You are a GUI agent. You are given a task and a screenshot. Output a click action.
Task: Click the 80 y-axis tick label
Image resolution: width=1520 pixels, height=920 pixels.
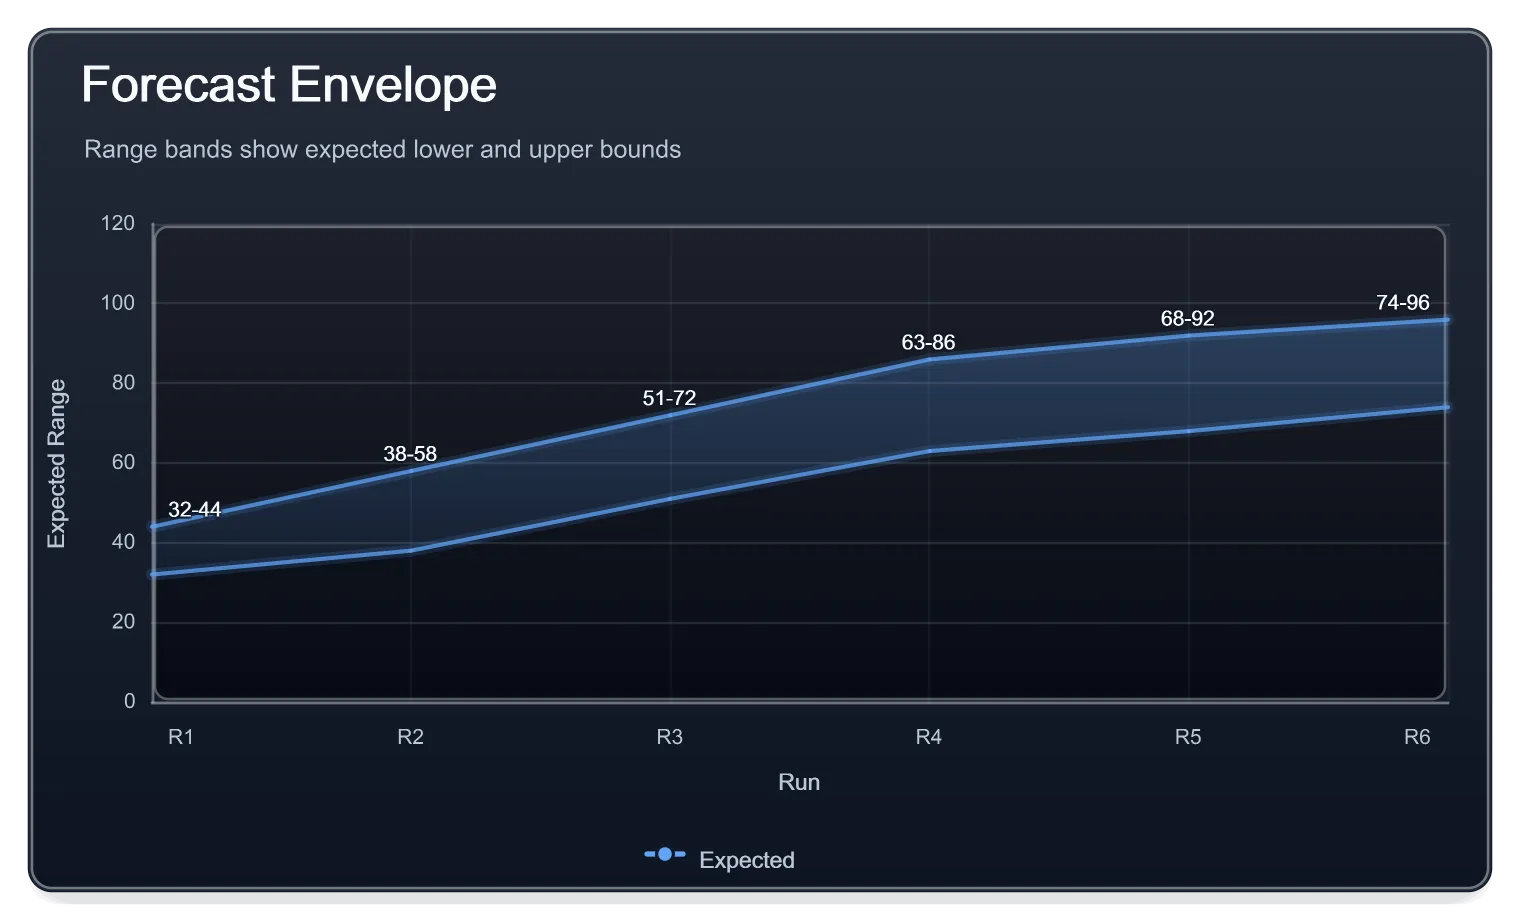pyautogui.click(x=123, y=382)
